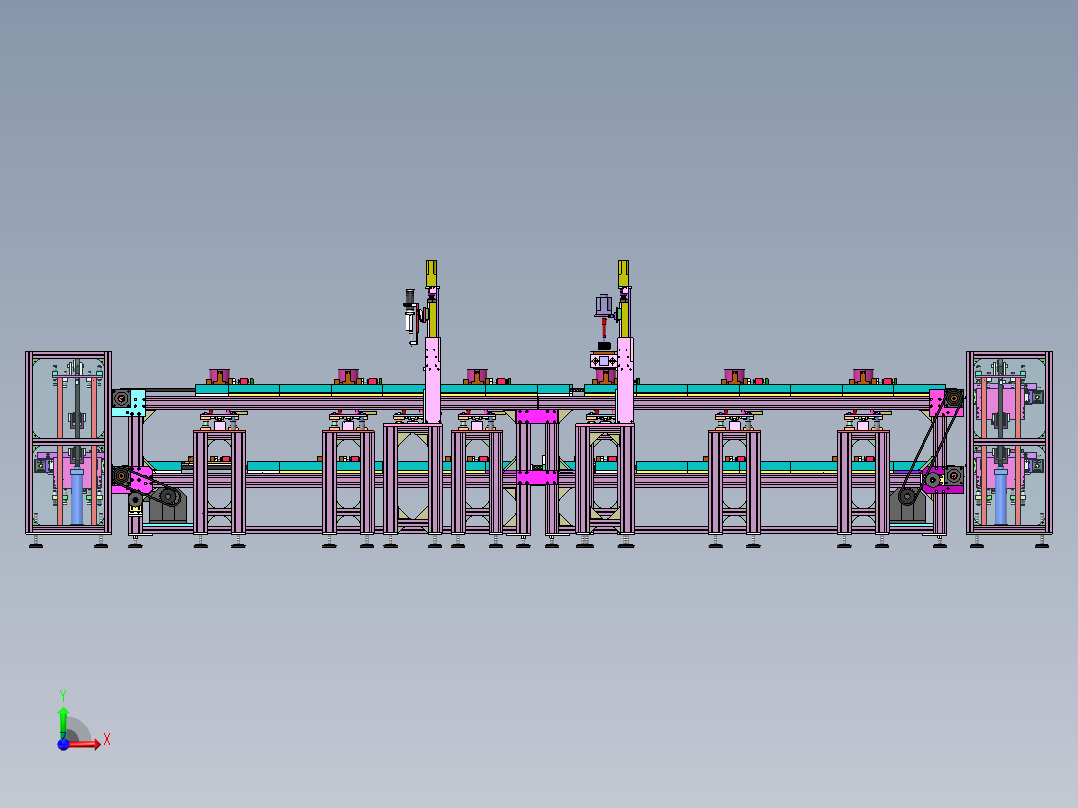Select the blue cylinder in the right cabinet
Screen dimensions: 1078x808
(1001, 496)
